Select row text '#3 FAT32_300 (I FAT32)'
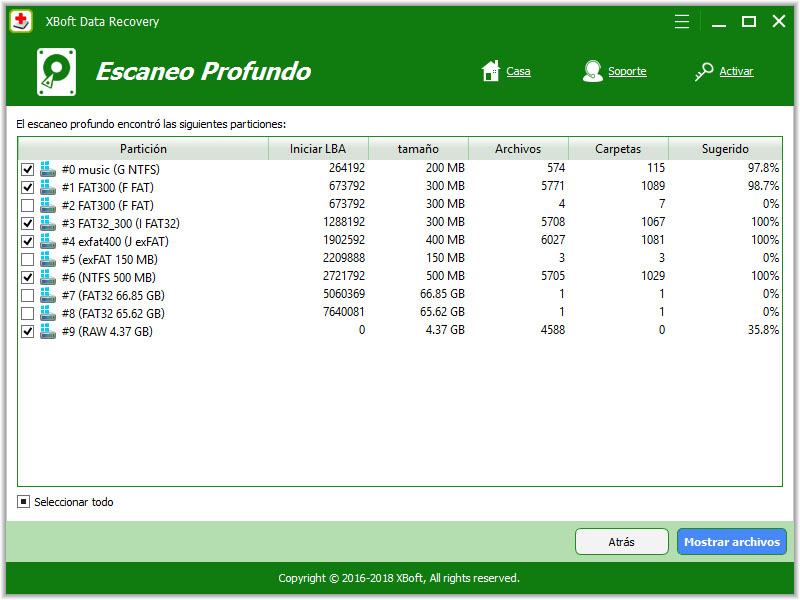This screenshot has width=800, height=600. (x=121, y=223)
